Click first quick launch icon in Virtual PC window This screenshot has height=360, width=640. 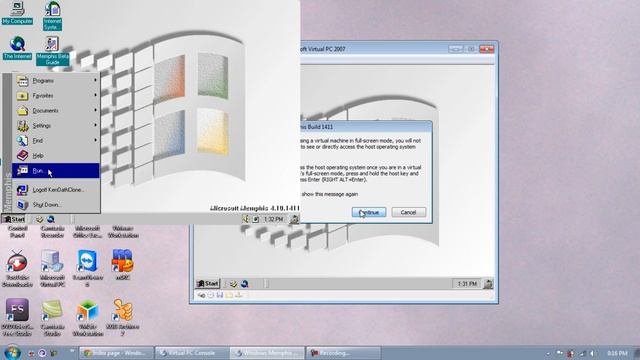coord(233,284)
